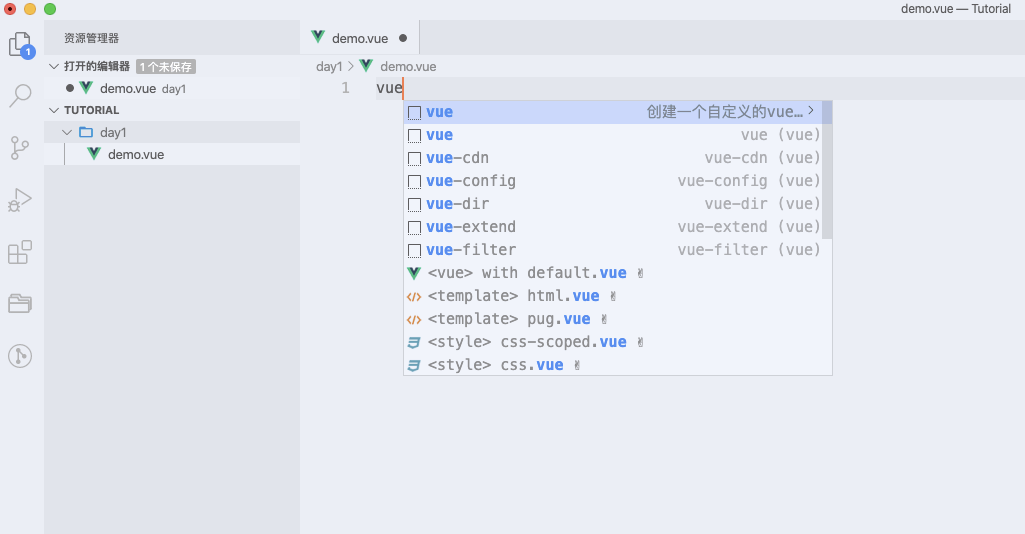Image resolution: width=1025 pixels, height=534 pixels.
Task: Open the Extensions view
Action: [20, 252]
